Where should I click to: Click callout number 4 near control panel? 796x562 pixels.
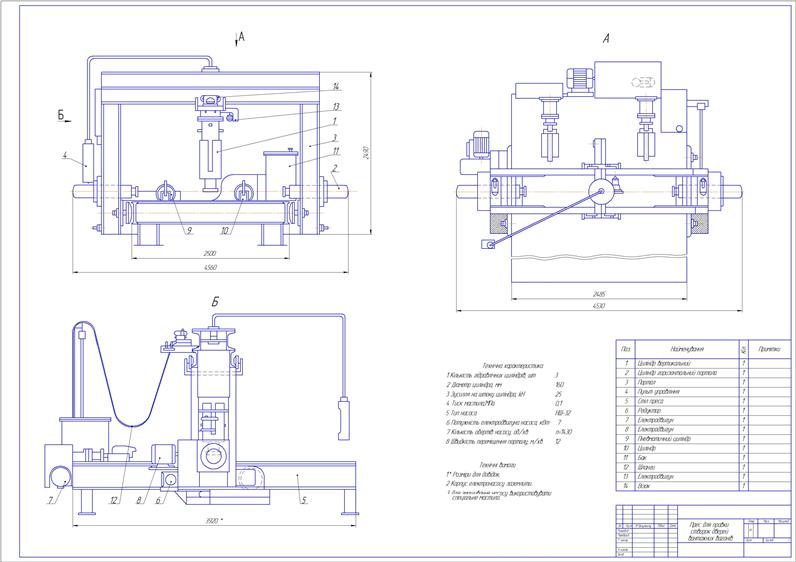(64, 155)
